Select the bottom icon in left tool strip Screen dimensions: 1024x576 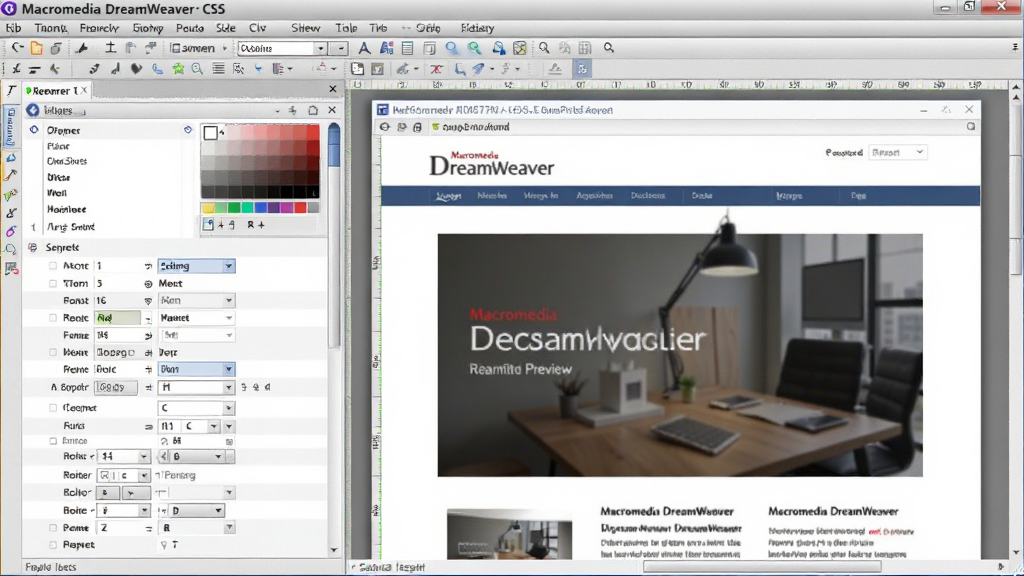click(10, 268)
